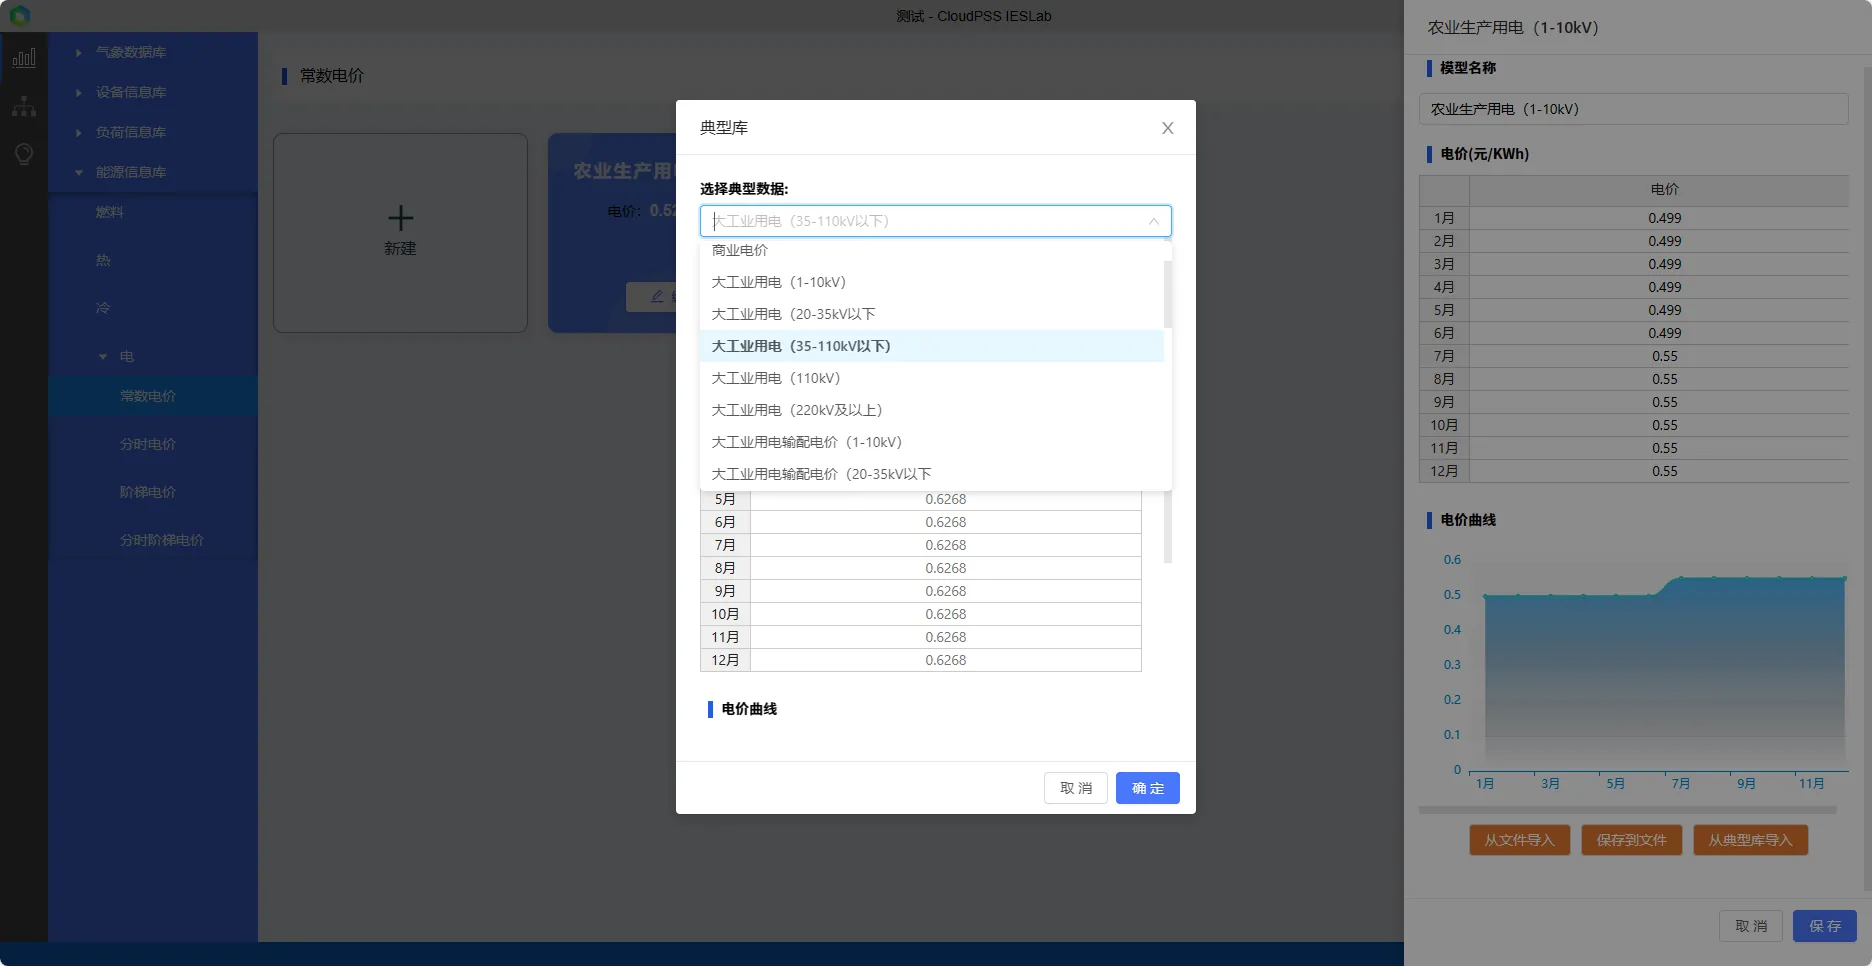Select 商业电价 option
The width and height of the screenshot is (1872, 966).
click(932, 250)
